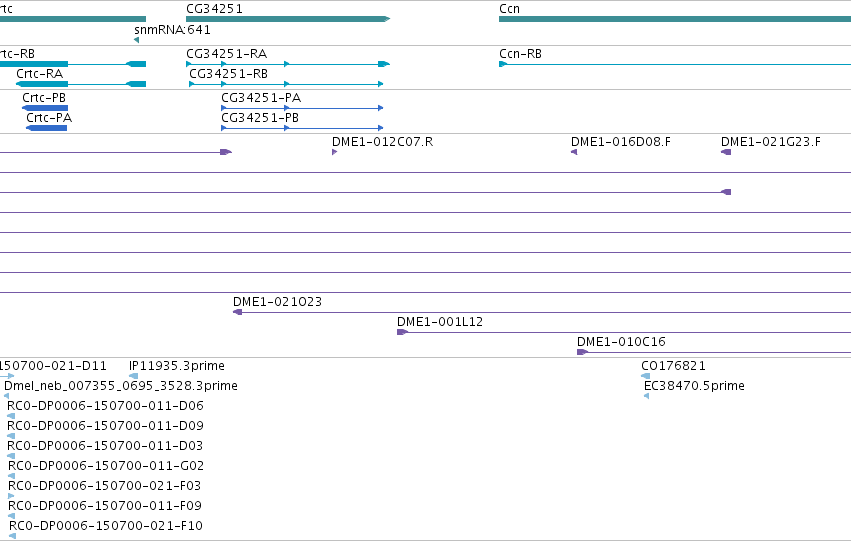Select the CG34251-RA transcript track
The height and width of the screenshot is (541, 851).
click(x=288, y=64)
